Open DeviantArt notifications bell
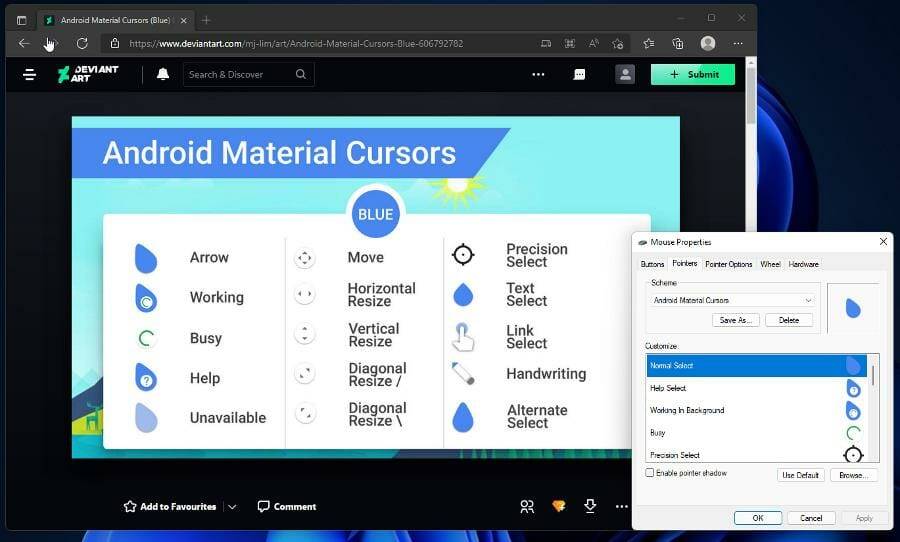 coord(163,74)
